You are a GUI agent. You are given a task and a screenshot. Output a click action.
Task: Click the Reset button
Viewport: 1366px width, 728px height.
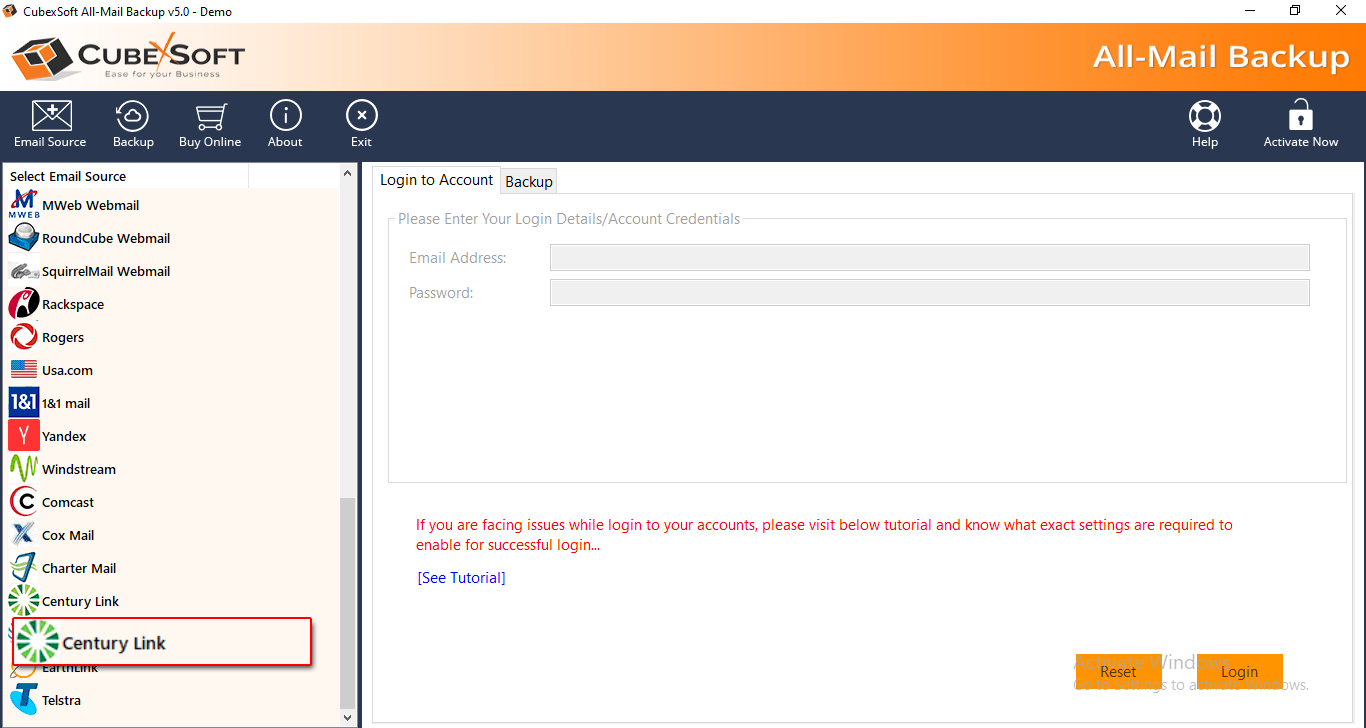tap(1118, 672)
